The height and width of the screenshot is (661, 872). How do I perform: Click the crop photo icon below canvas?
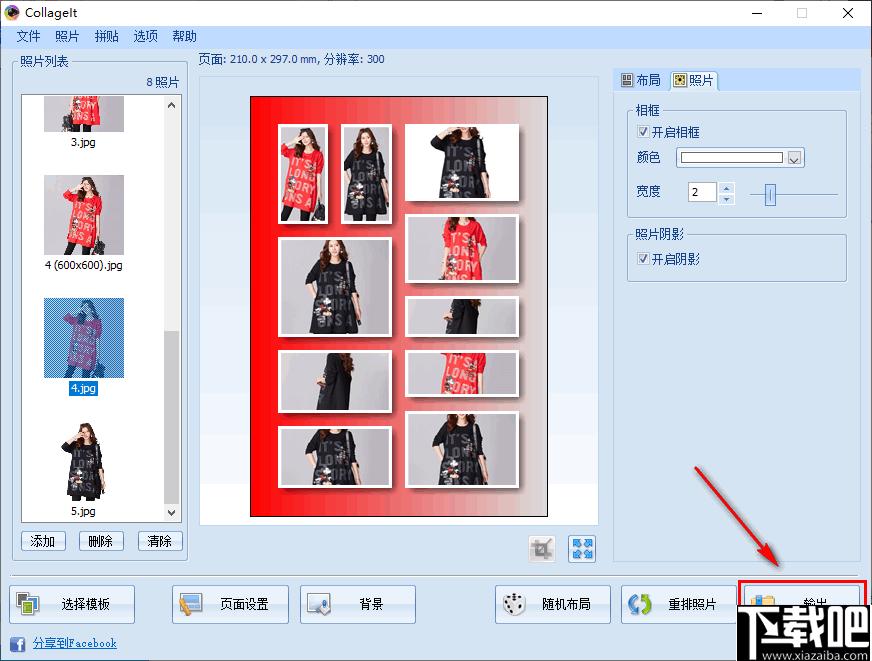coord(542,549)
